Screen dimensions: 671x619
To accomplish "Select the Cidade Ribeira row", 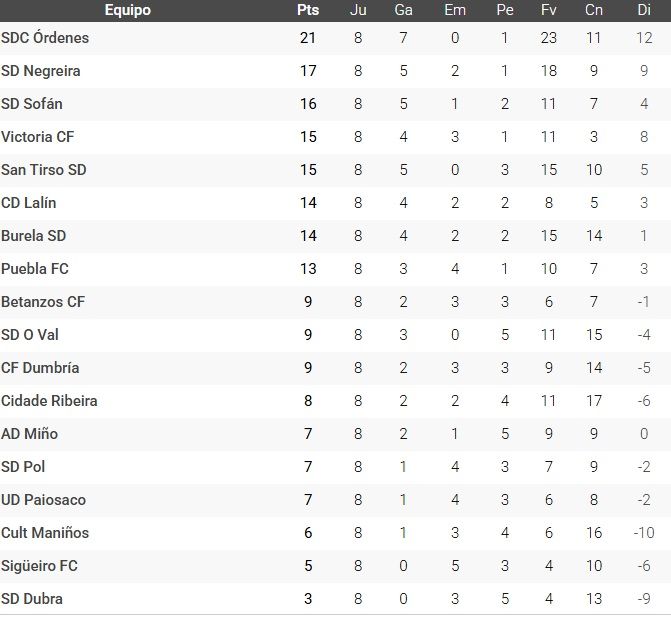I will [49, 401].
